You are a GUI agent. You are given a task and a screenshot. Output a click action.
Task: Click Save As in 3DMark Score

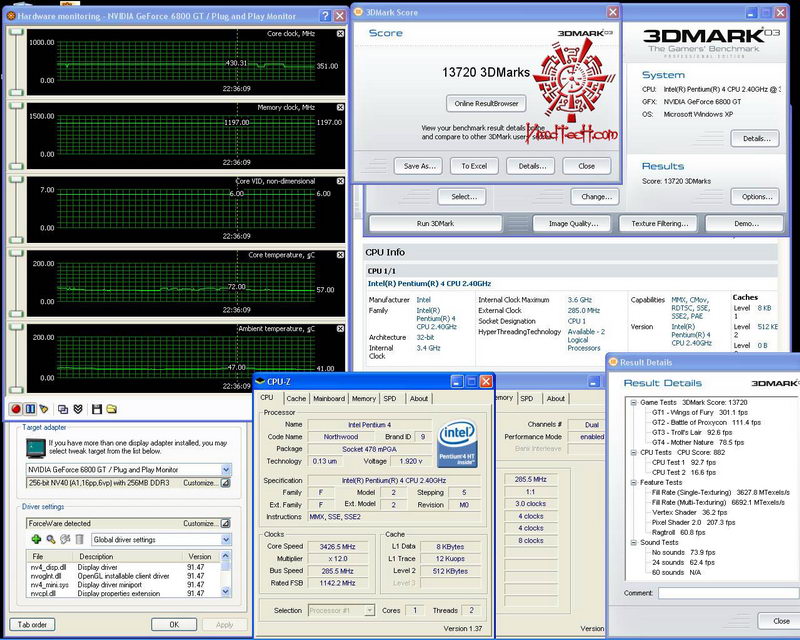pos(419,166)
